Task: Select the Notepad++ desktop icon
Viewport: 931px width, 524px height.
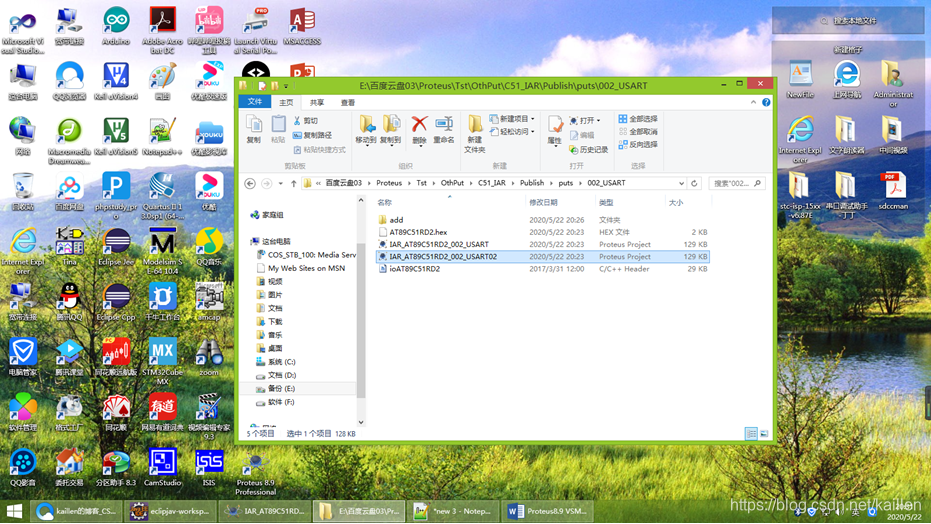Action: coord(162,136)
